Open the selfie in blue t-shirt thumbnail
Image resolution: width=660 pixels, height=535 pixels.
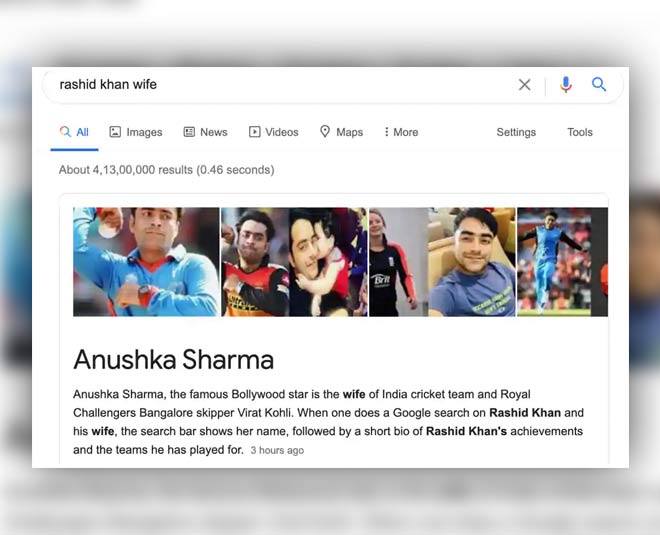[x=472, y=262]
